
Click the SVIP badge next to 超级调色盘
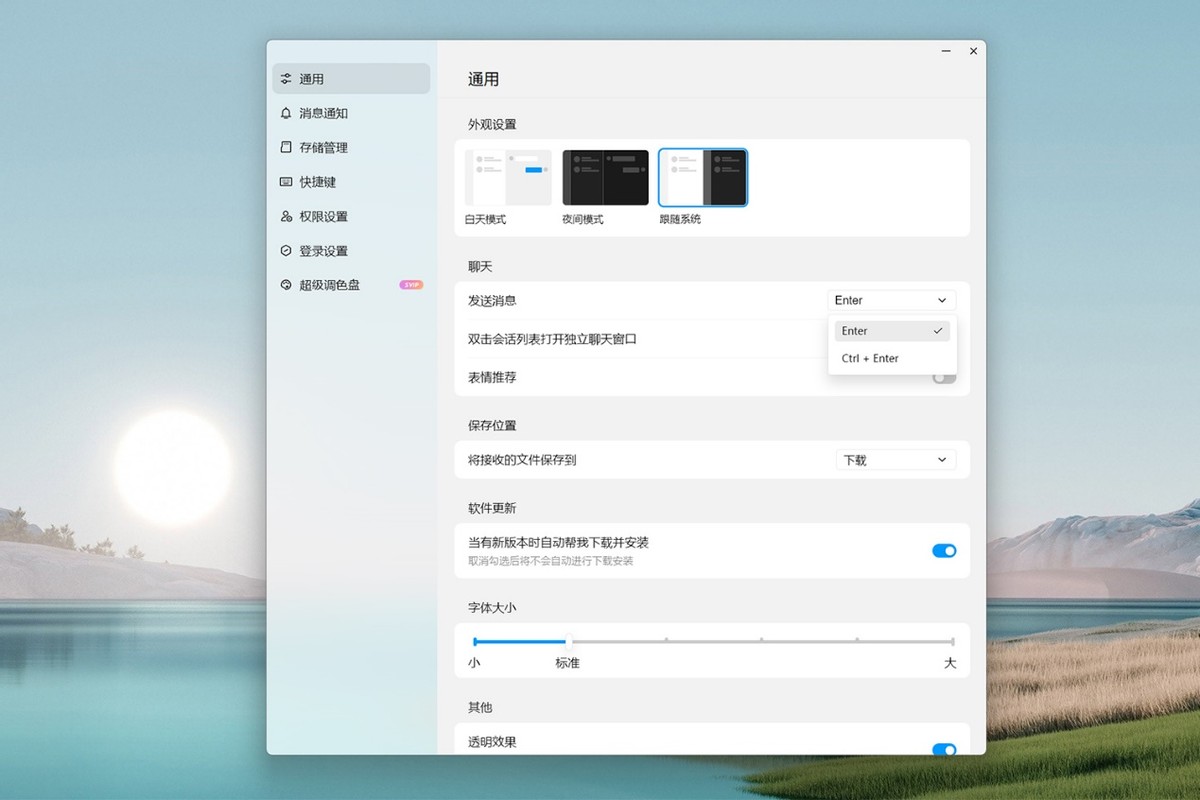(408, 285)
